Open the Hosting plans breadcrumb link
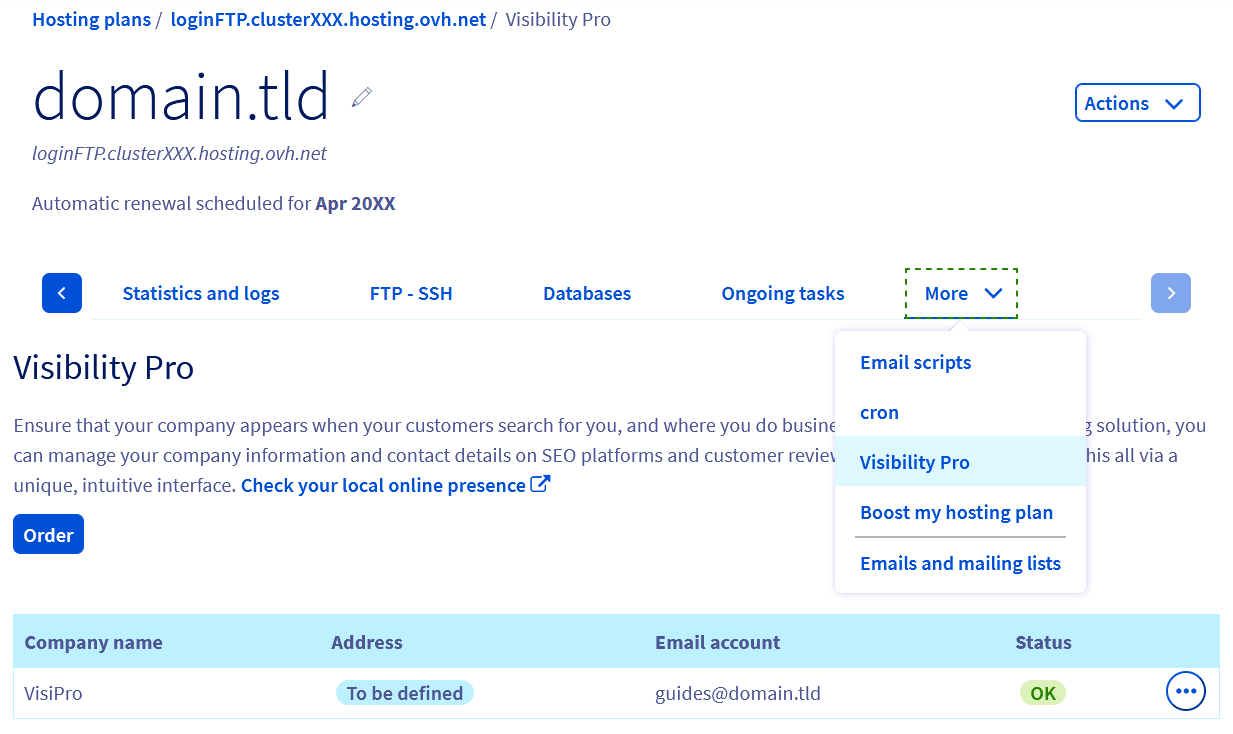 (x=91, y=18)
